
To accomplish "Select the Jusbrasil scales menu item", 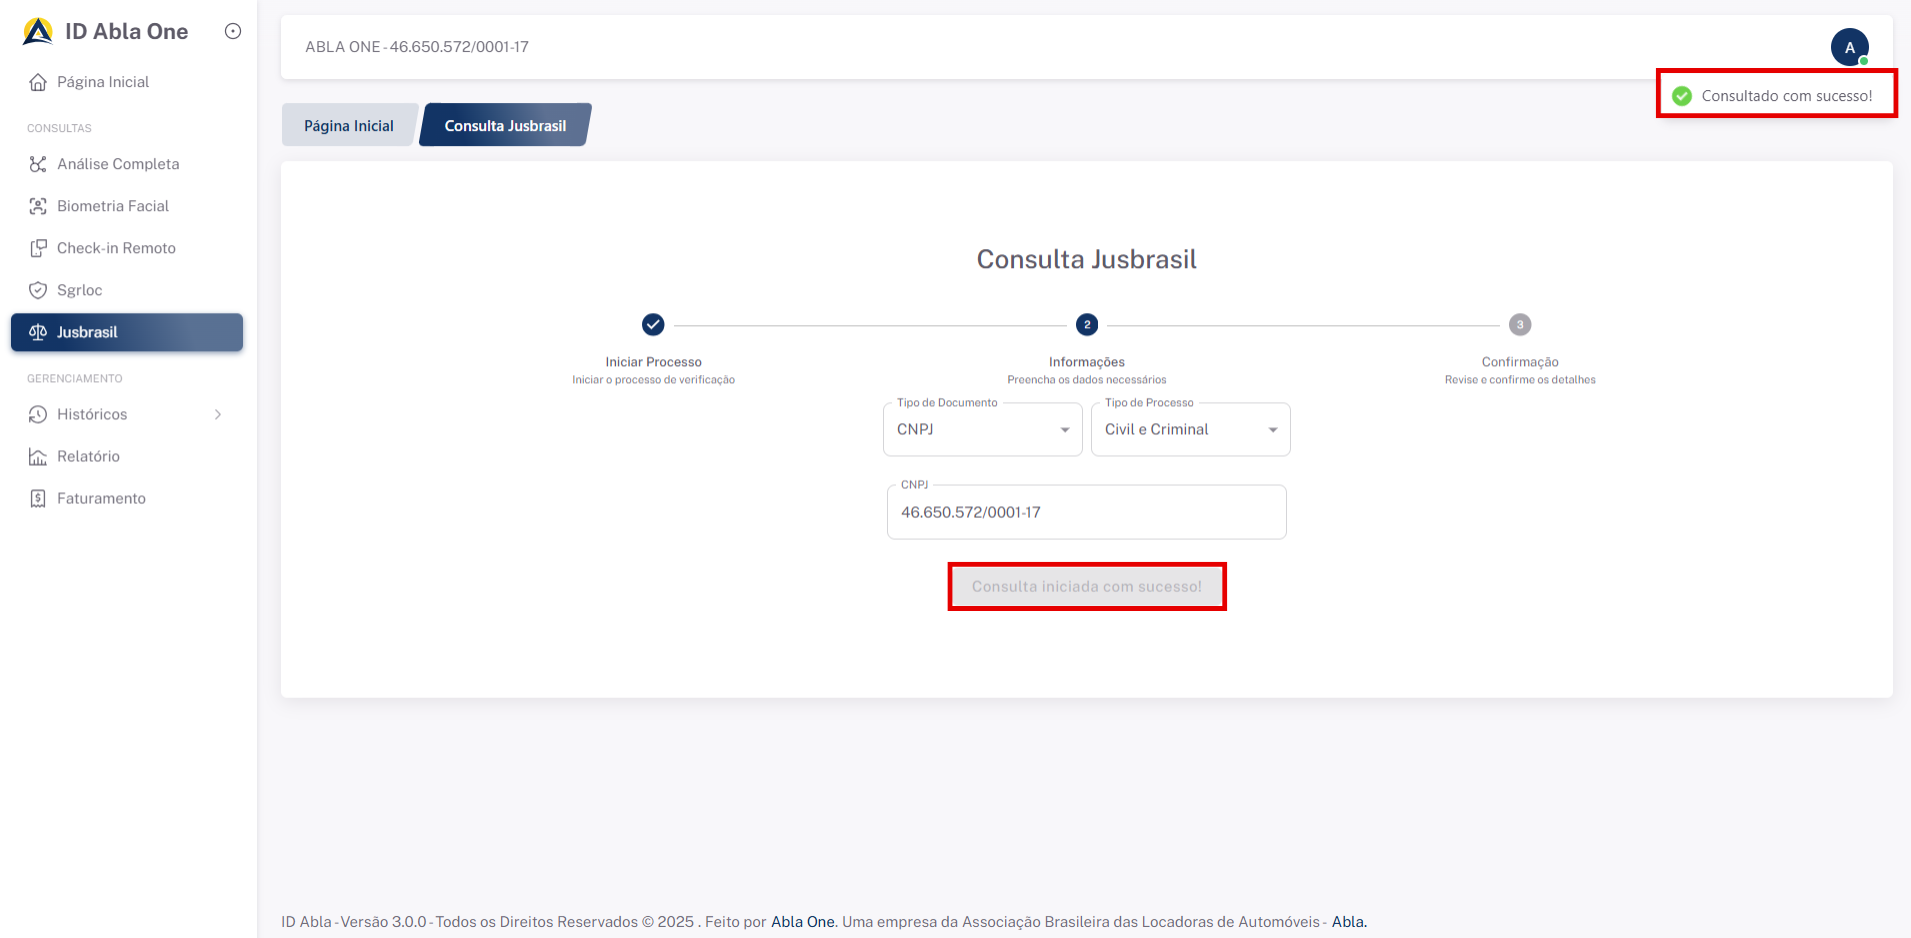I will tap(127, 332).
